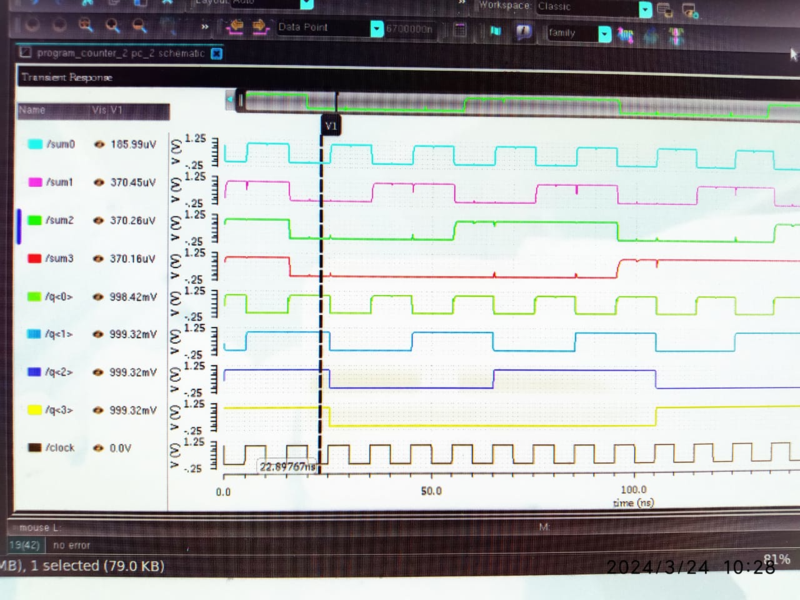Select the /sum0 signal name

click(61, 144)
